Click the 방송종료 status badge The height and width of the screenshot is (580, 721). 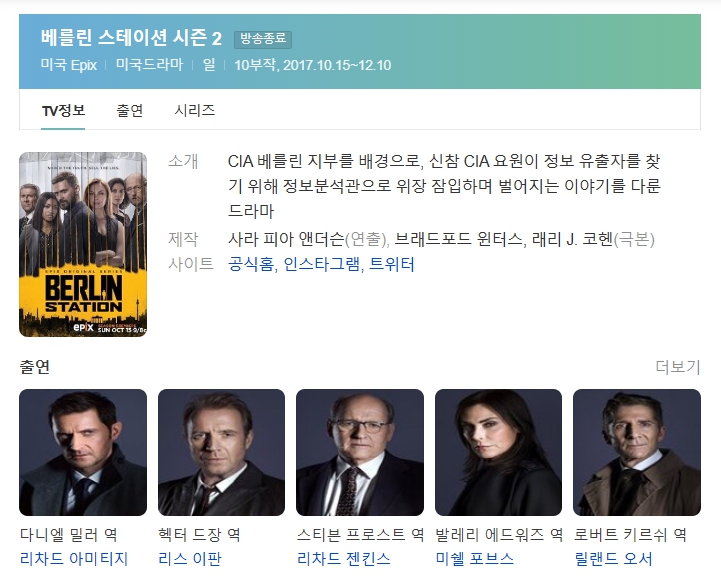click(x=263, y=39)
